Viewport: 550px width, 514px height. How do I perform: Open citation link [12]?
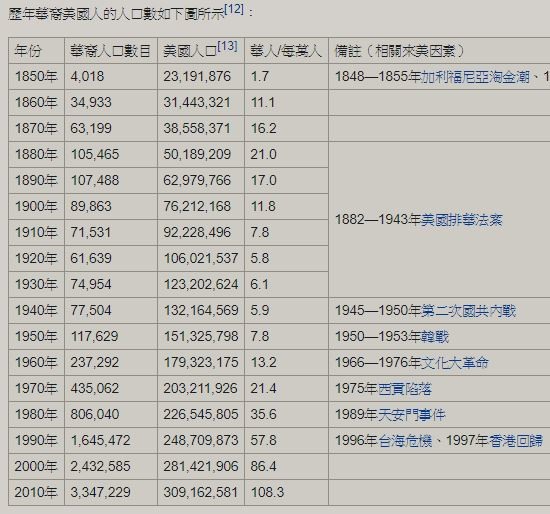(x=234, y=9)
